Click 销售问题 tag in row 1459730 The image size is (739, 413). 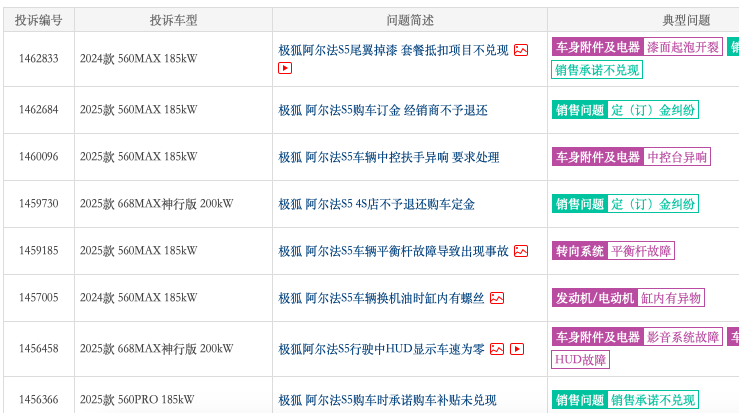coord(580,204)
